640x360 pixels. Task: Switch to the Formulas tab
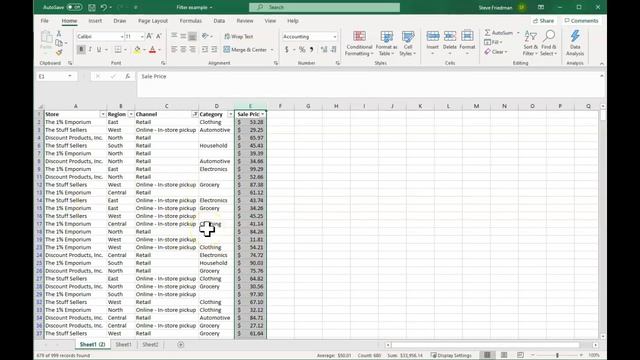(x=191, y=21)
